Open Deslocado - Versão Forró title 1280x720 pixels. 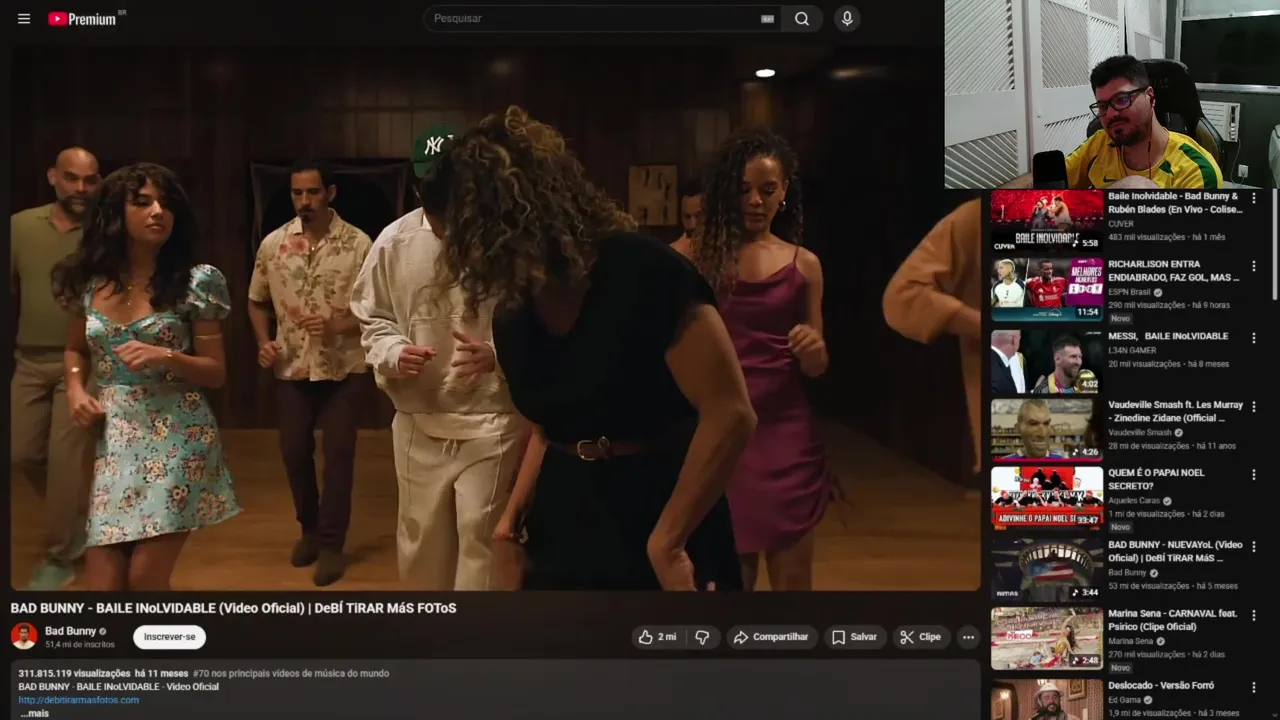tap(1161, 685)
